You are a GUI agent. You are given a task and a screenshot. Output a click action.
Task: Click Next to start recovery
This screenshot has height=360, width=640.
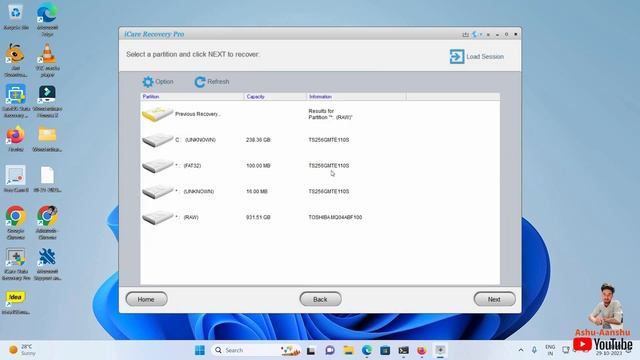(x=494, y=299)
